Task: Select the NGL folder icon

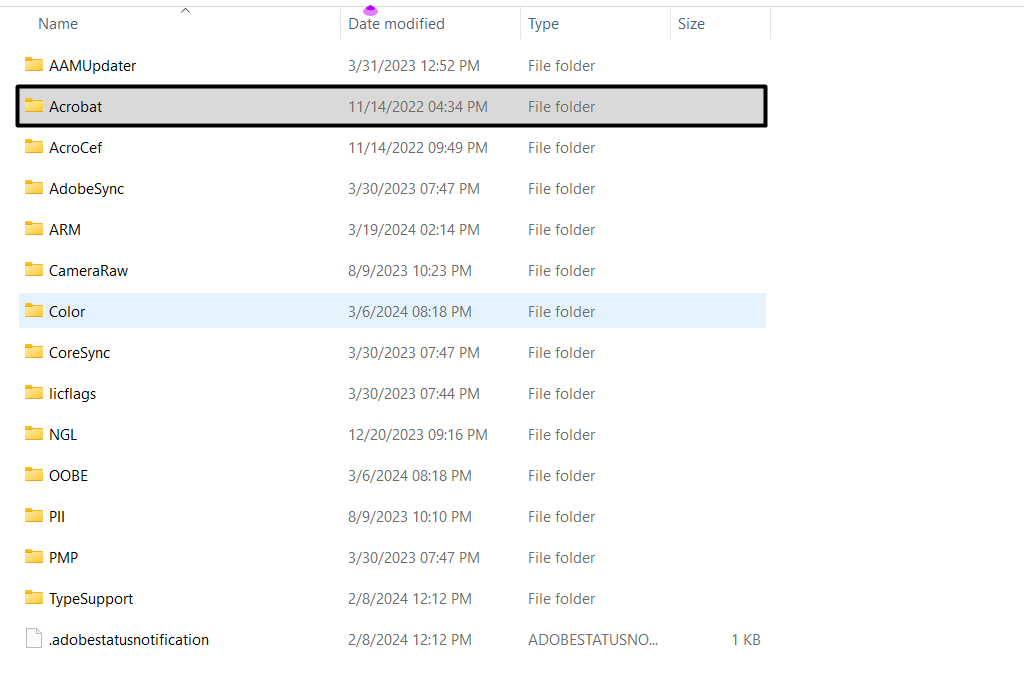Action: [34, 434]
